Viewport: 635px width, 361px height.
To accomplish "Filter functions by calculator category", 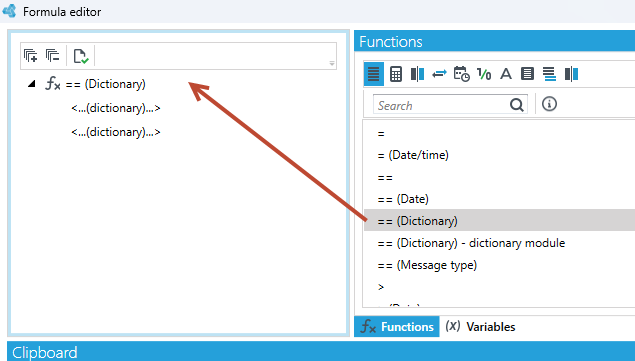I will click(x=396, y=74).
